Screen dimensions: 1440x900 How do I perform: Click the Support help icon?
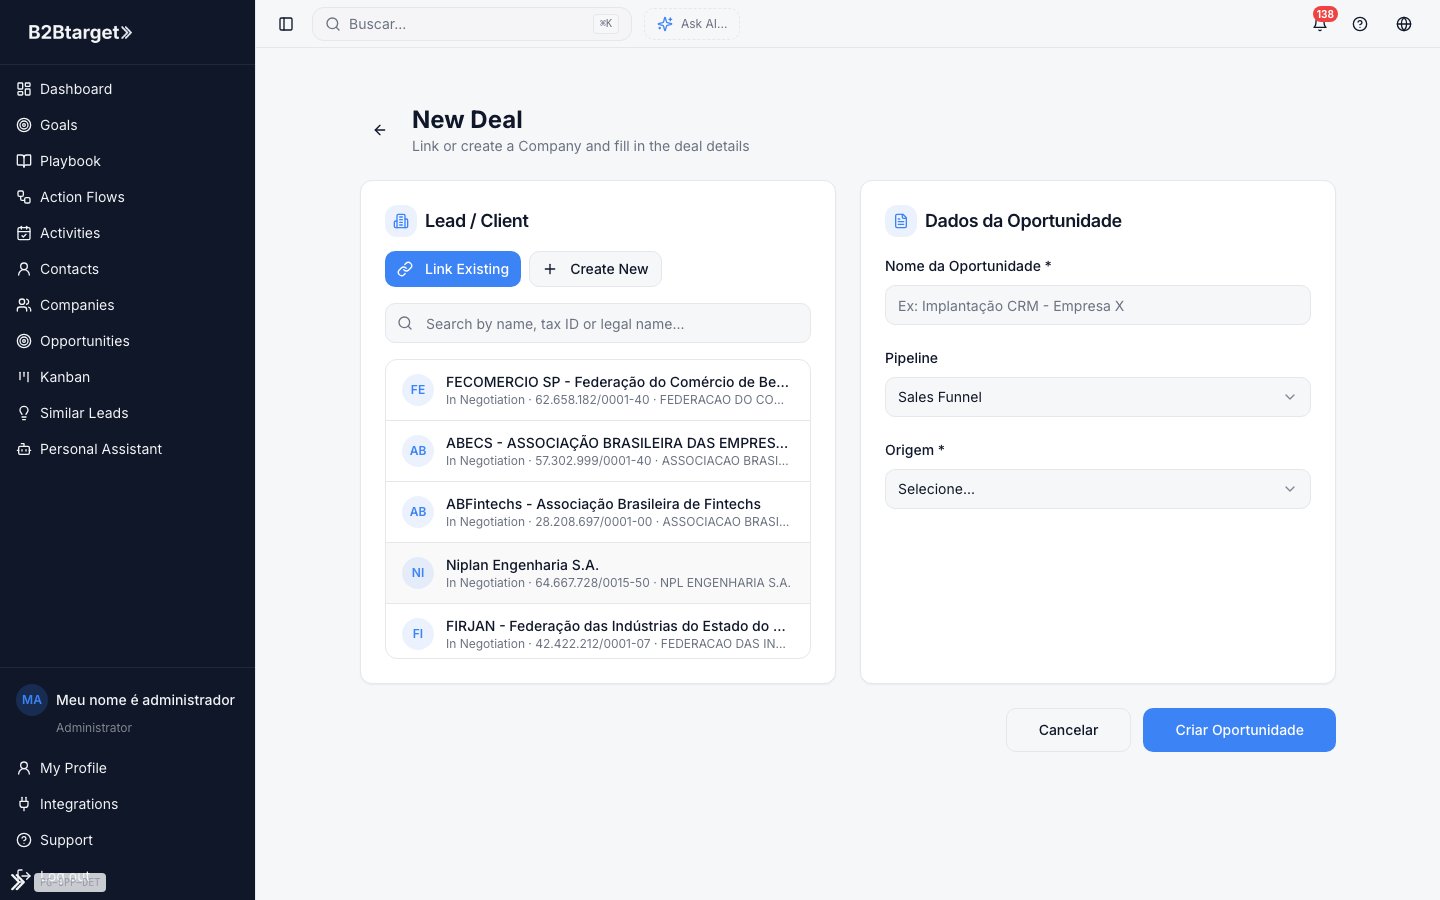click(x=24, y=840)
